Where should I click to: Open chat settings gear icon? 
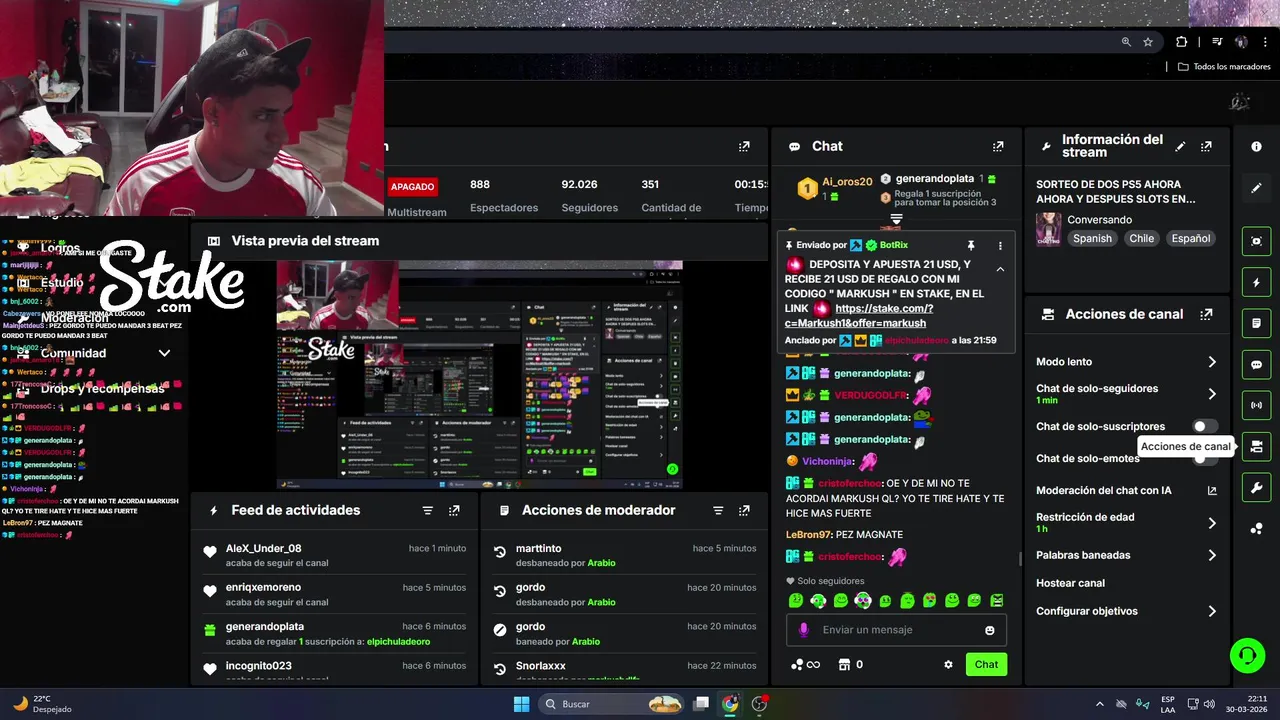point(948,664)
